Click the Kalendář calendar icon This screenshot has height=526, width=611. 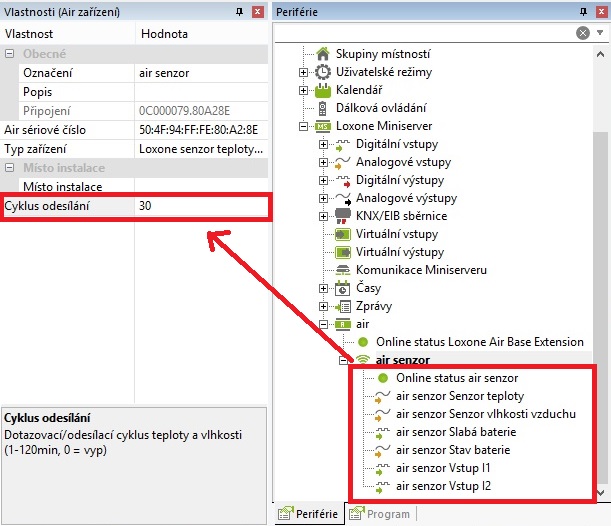(x=323, y=90)
